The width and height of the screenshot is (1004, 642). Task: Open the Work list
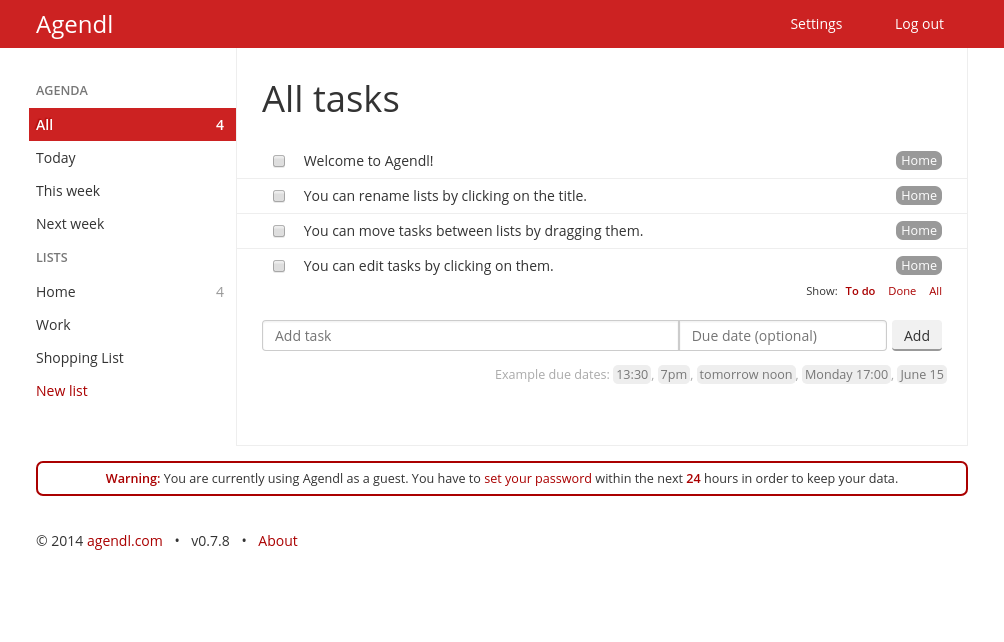click(x=53, y=325)
